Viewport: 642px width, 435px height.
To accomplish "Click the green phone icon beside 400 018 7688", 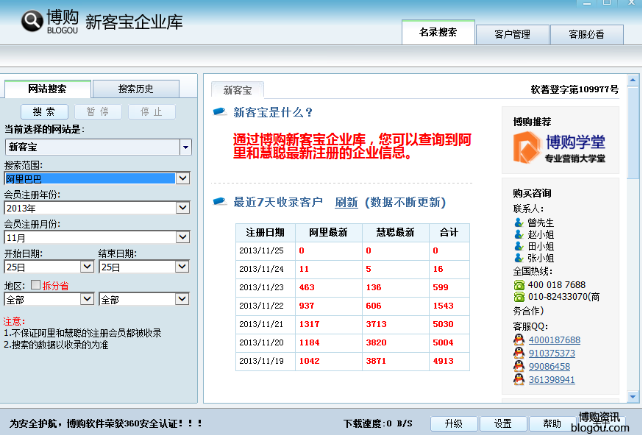I will point(518,285).
